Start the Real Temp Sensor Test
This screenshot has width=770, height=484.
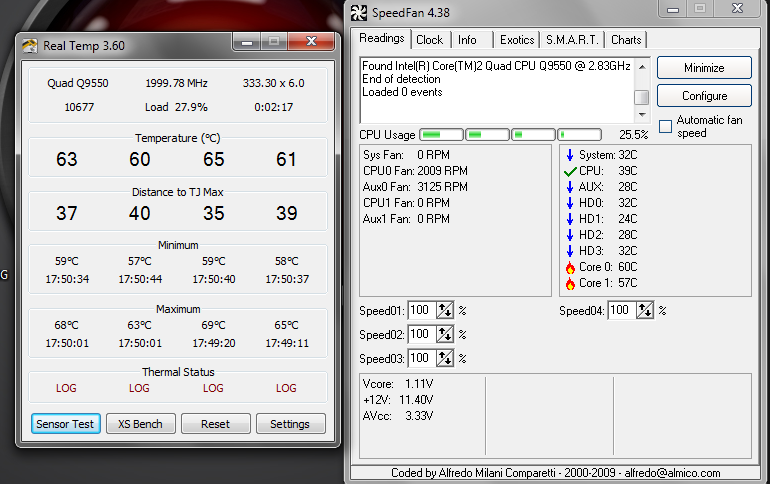pyautogui.click(x=65, y=424)
